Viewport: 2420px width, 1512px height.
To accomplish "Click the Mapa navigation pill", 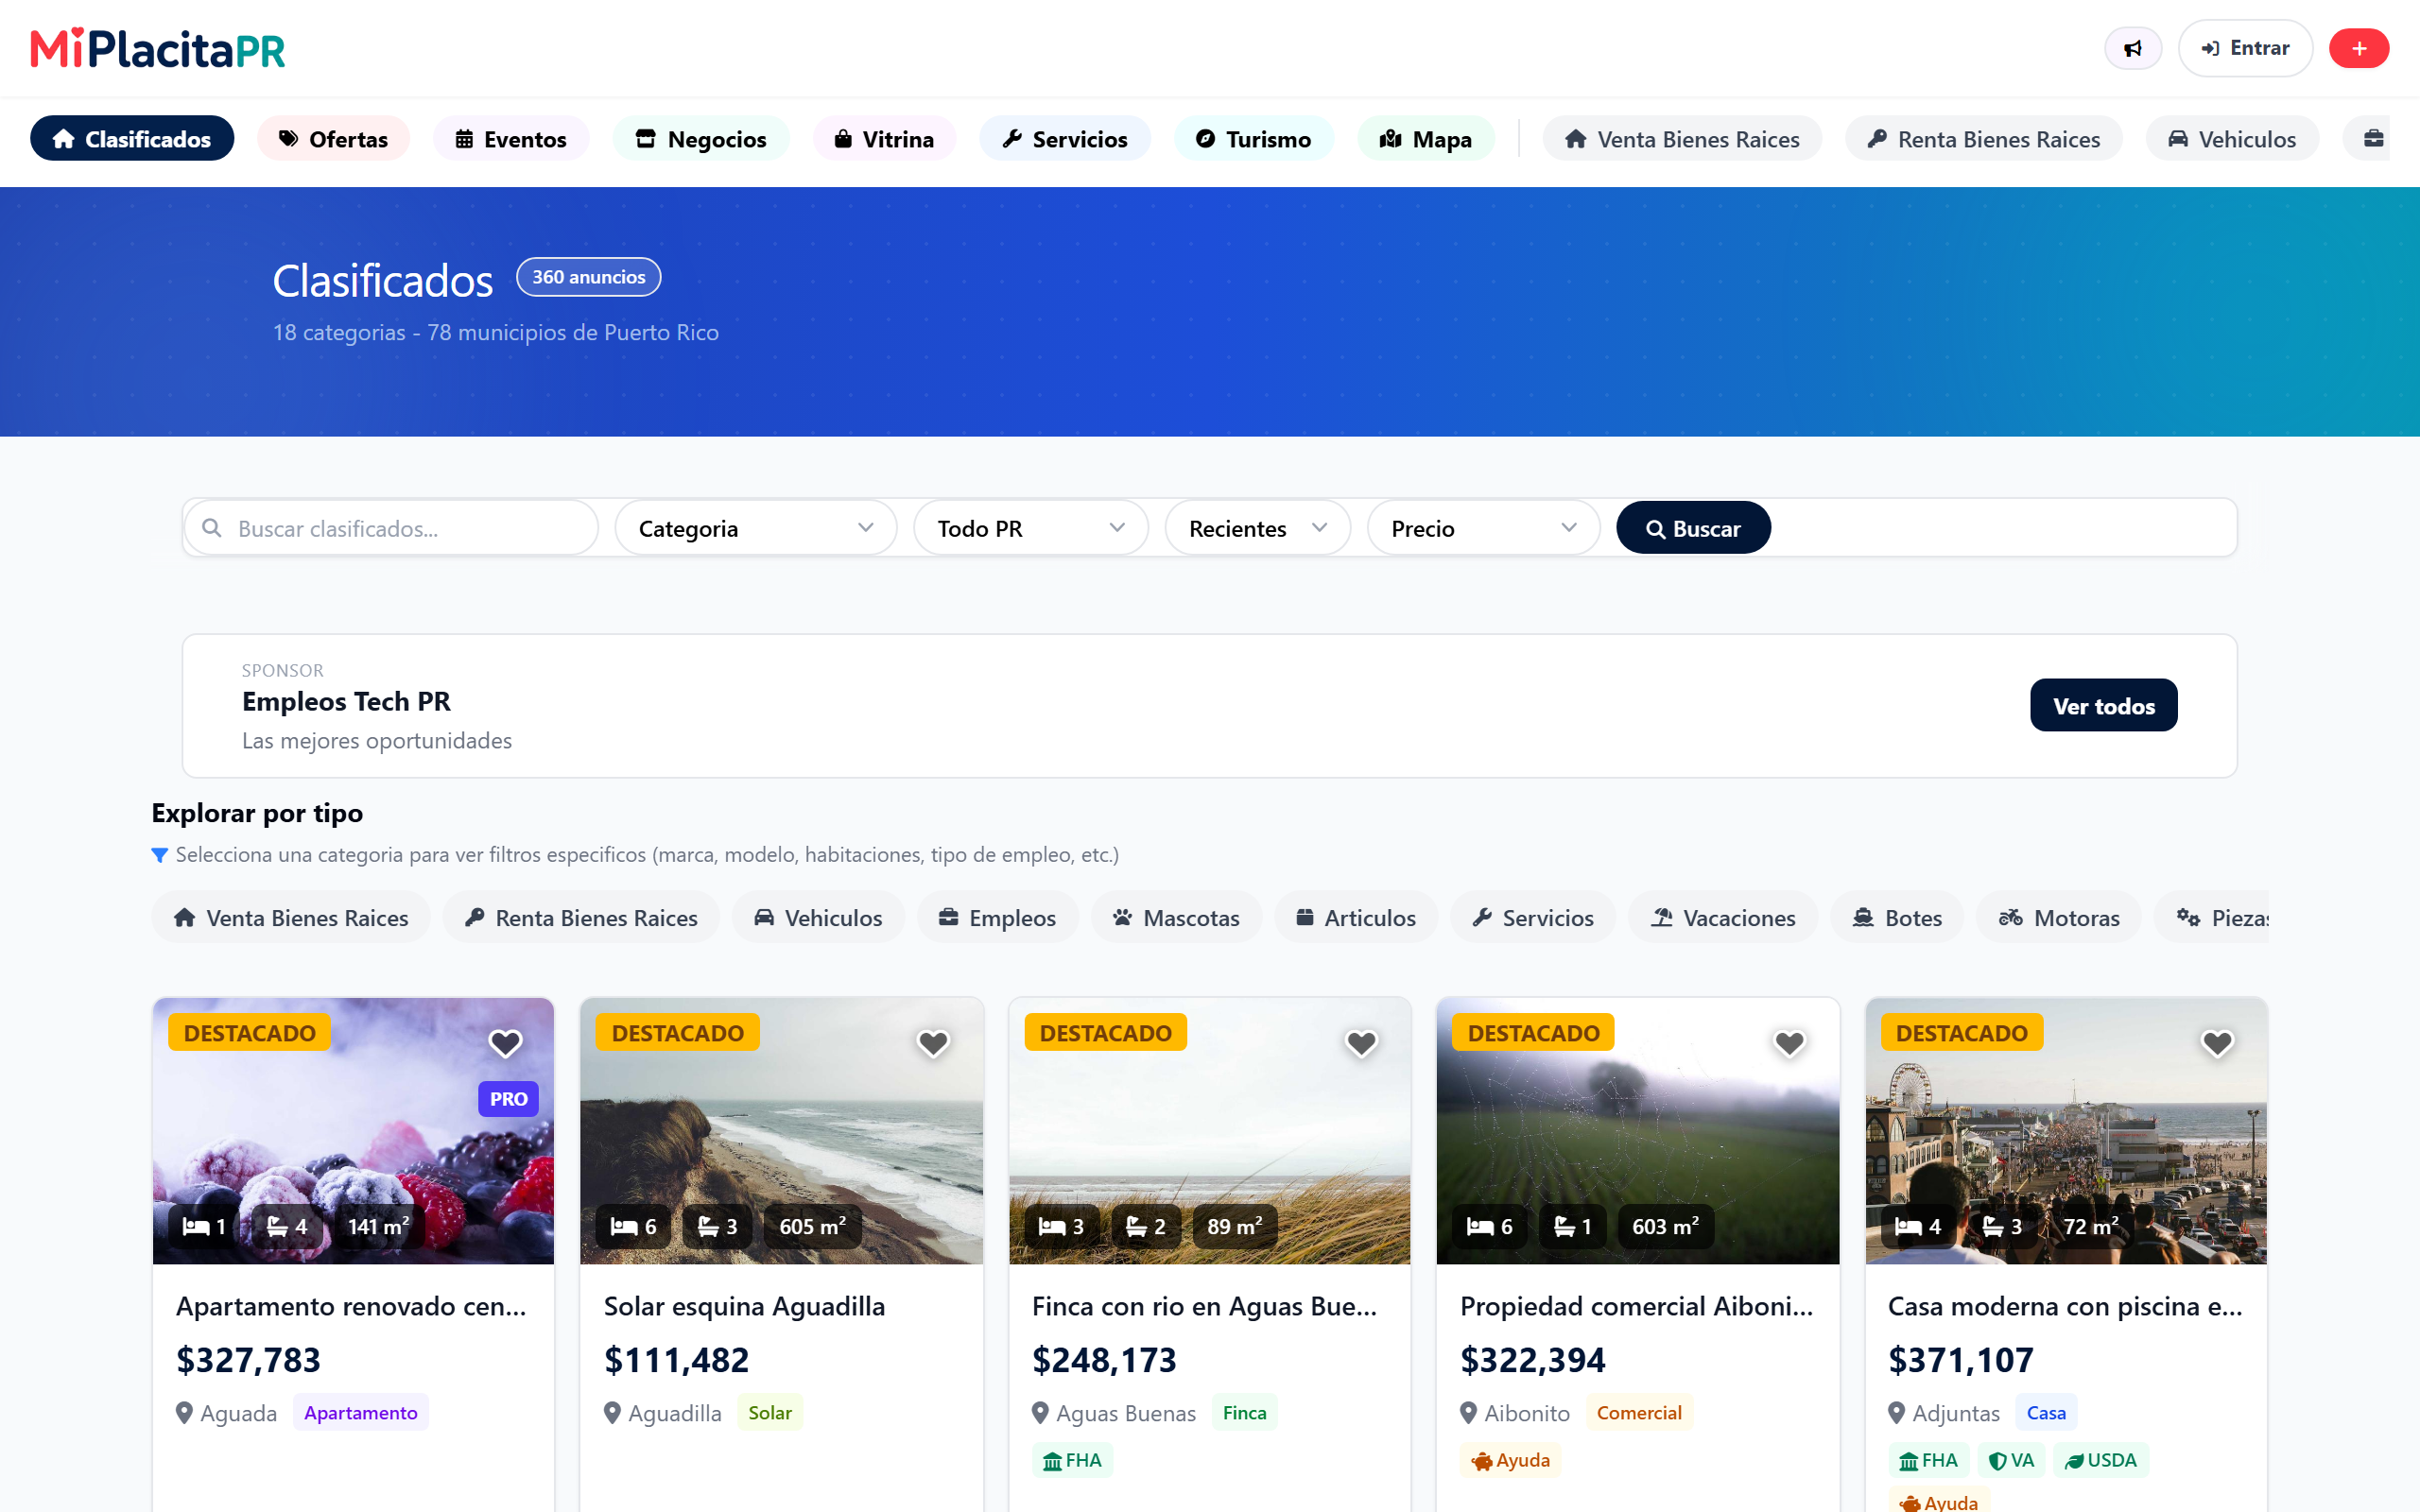I will pyautogui.click(x=1426, y=138).
